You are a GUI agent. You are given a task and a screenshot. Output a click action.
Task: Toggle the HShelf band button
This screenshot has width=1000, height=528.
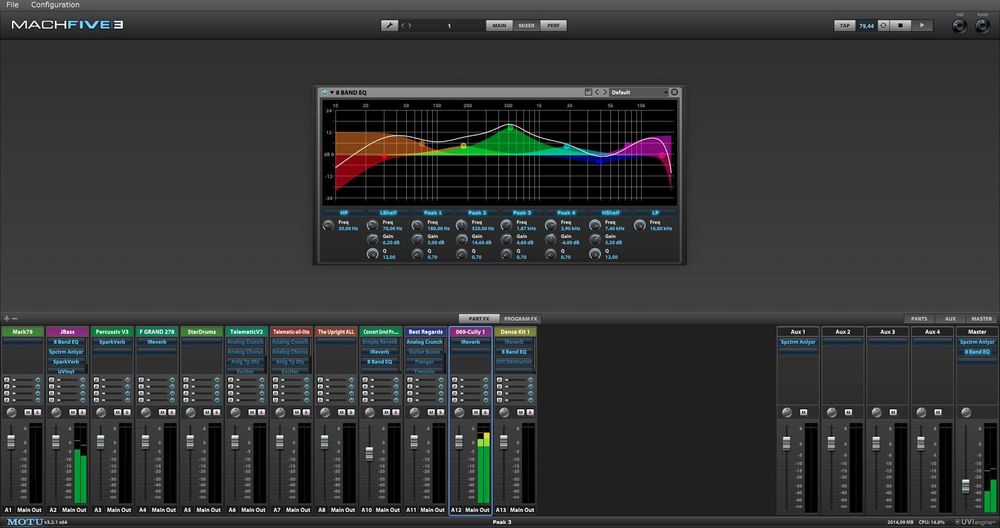(x=610, y=212)
